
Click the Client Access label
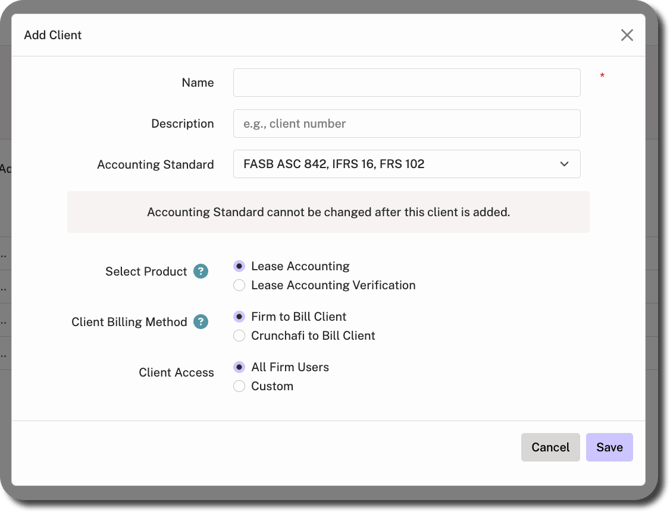[176, 372]
